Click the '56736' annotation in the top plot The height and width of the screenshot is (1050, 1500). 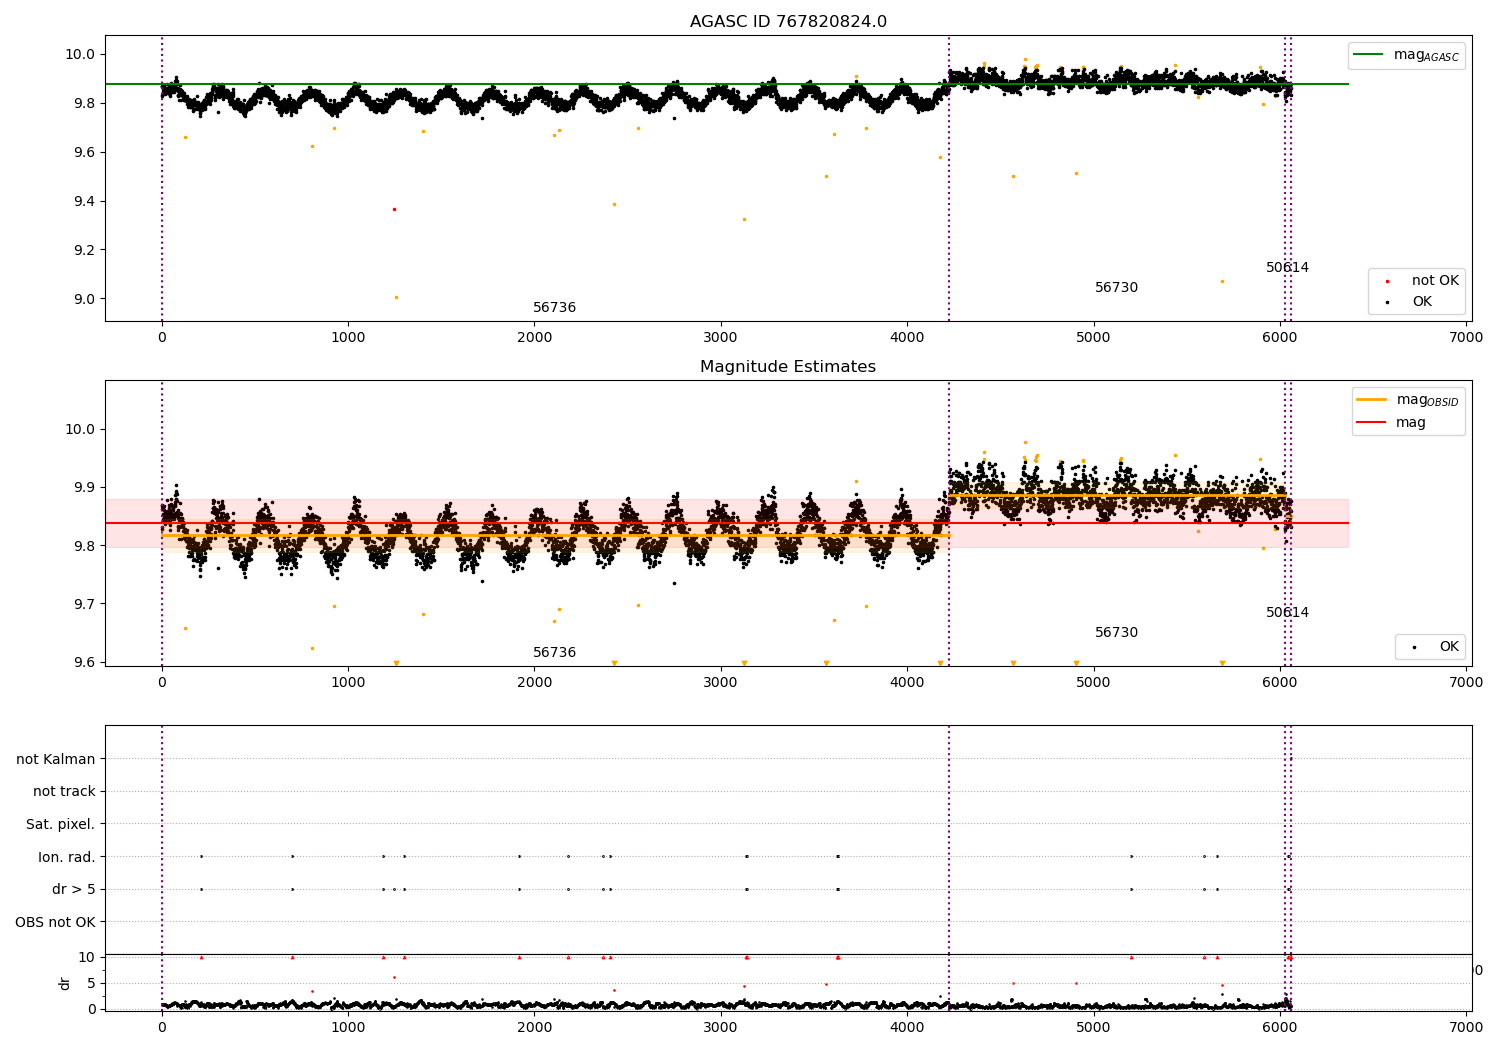point(554,308)
